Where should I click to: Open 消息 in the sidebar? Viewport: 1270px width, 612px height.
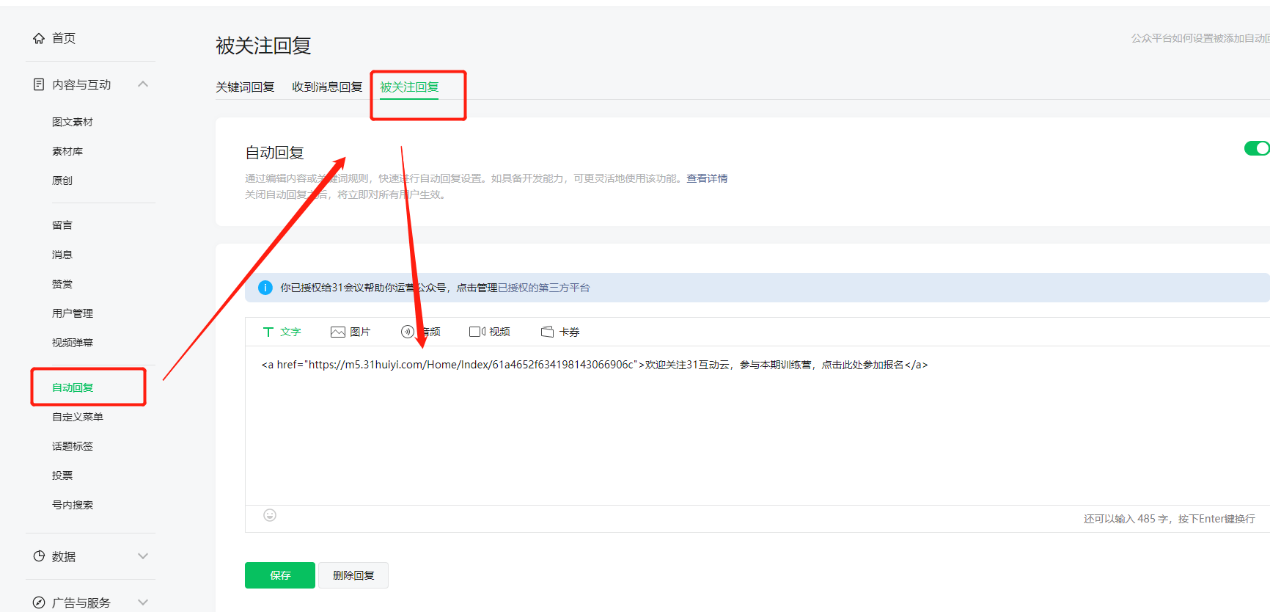[x=62, y=255]
